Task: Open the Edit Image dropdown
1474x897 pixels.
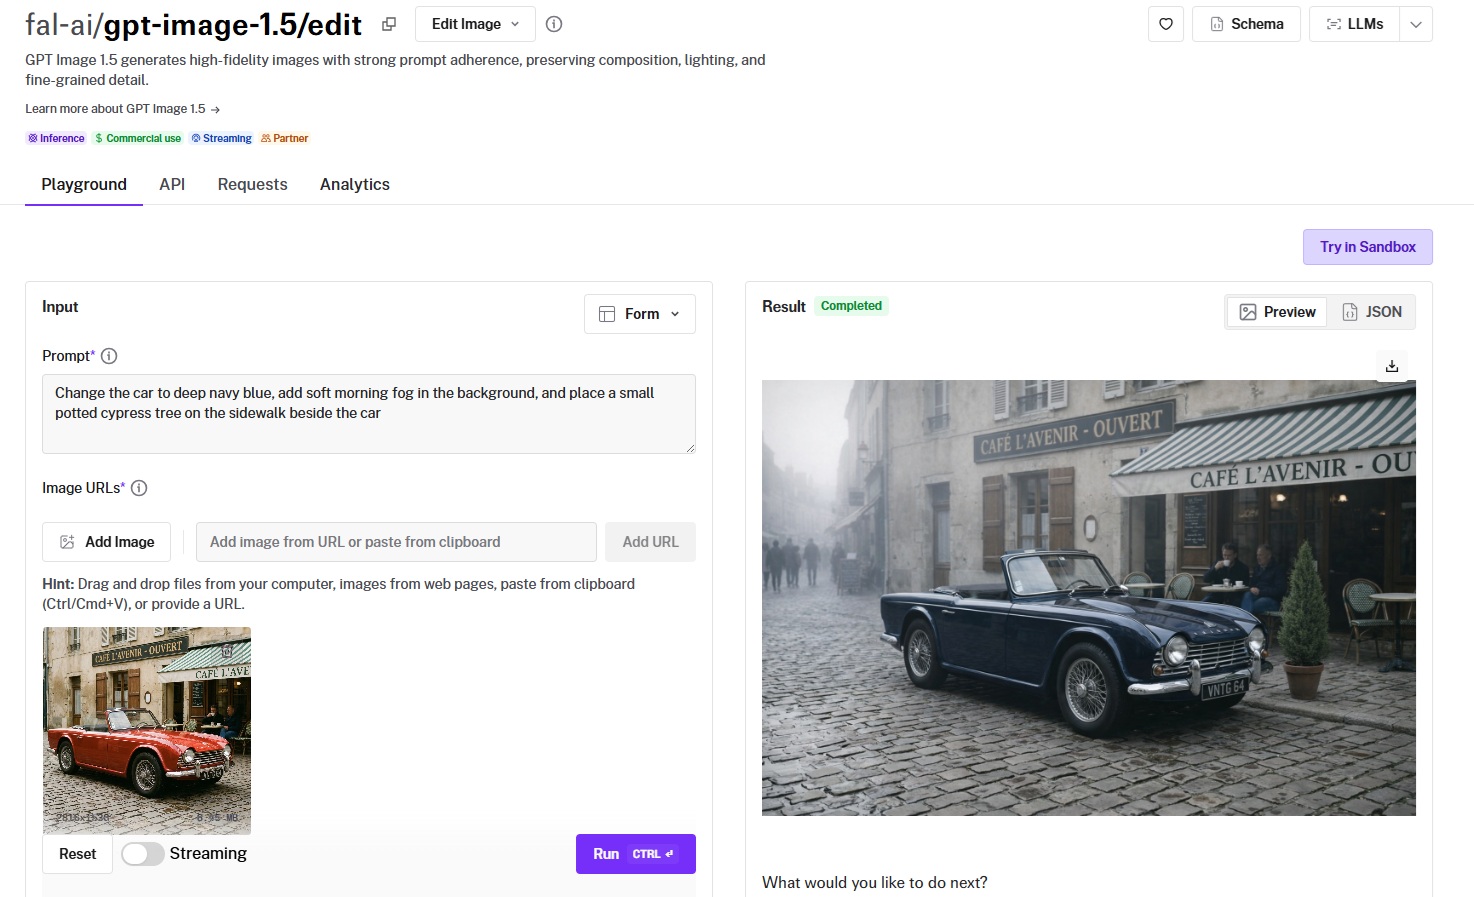Action: tap(475, 24)
